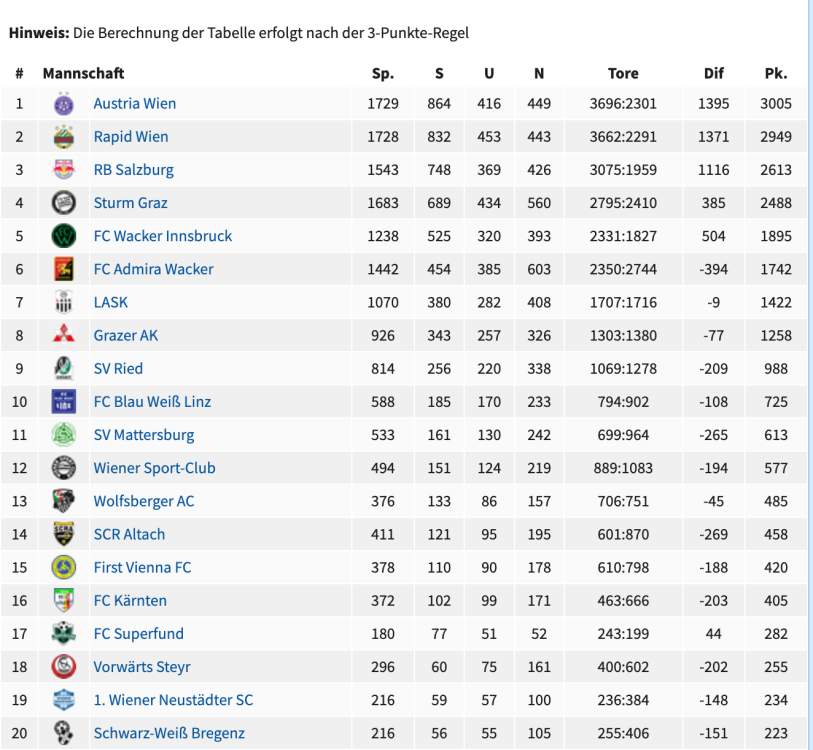The width and height of the screenshot is (813, 750).
Task: Click the Pk. points column header
Action: click(x=775, y=73)
